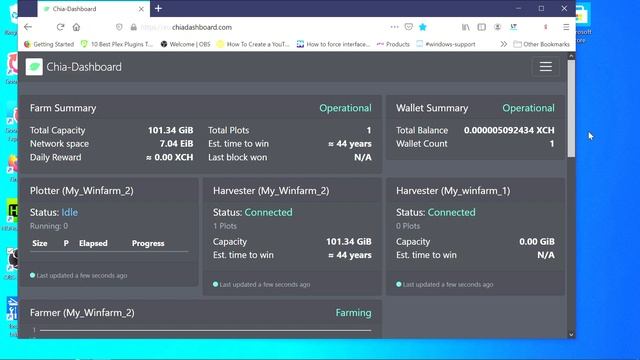Click the Progress column header in Plotter

(148, 243)
